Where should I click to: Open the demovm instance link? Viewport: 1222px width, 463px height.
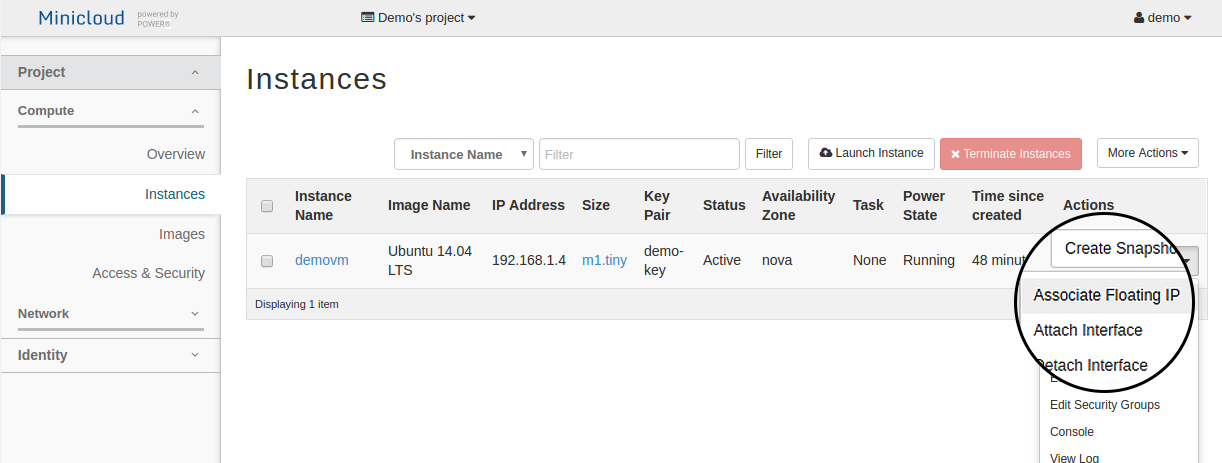[322, 260]
